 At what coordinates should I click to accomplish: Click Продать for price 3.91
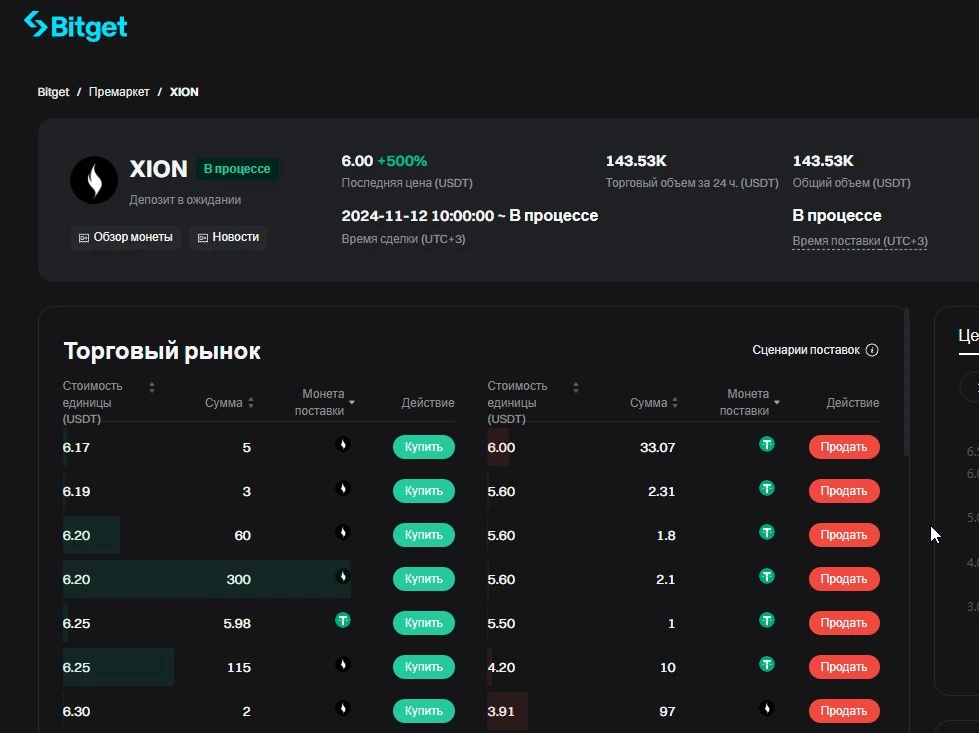tap(844, 711)
